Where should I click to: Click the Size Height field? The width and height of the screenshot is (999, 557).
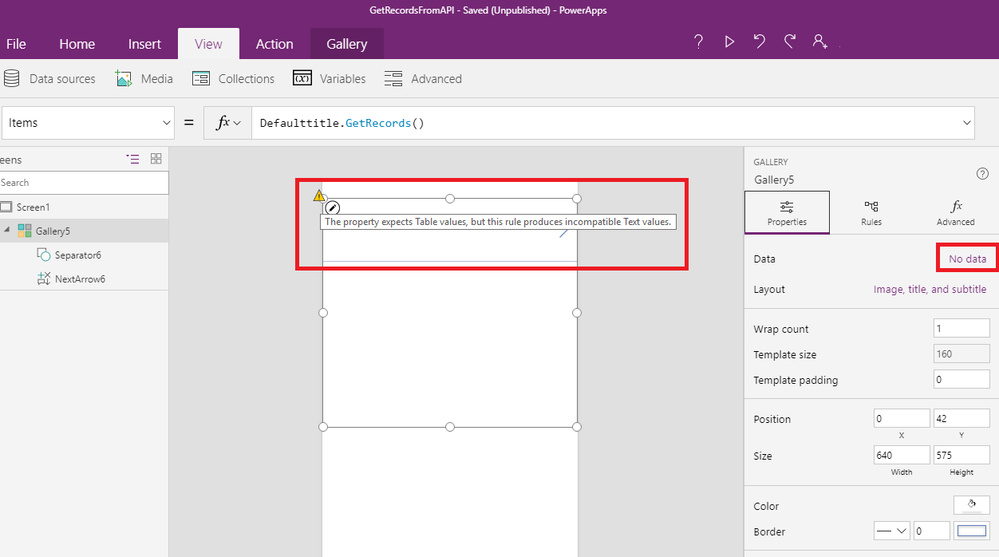coord(961,455)
